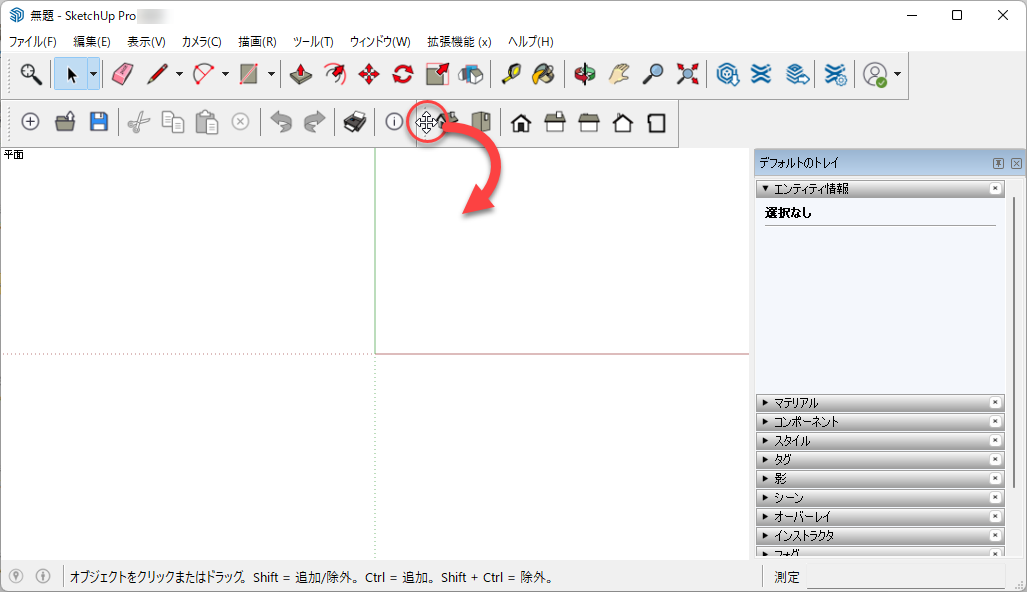Expand the スタイル panel

[x=791, y=441]
